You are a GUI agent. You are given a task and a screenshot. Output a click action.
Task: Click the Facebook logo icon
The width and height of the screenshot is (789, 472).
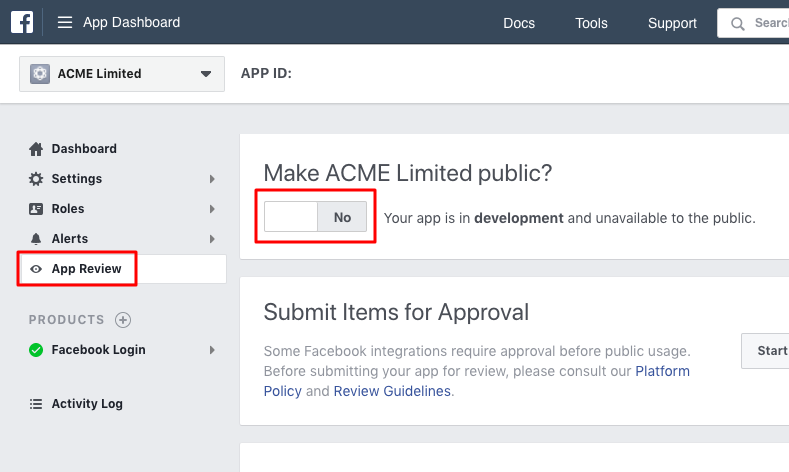tap(22, 22)
